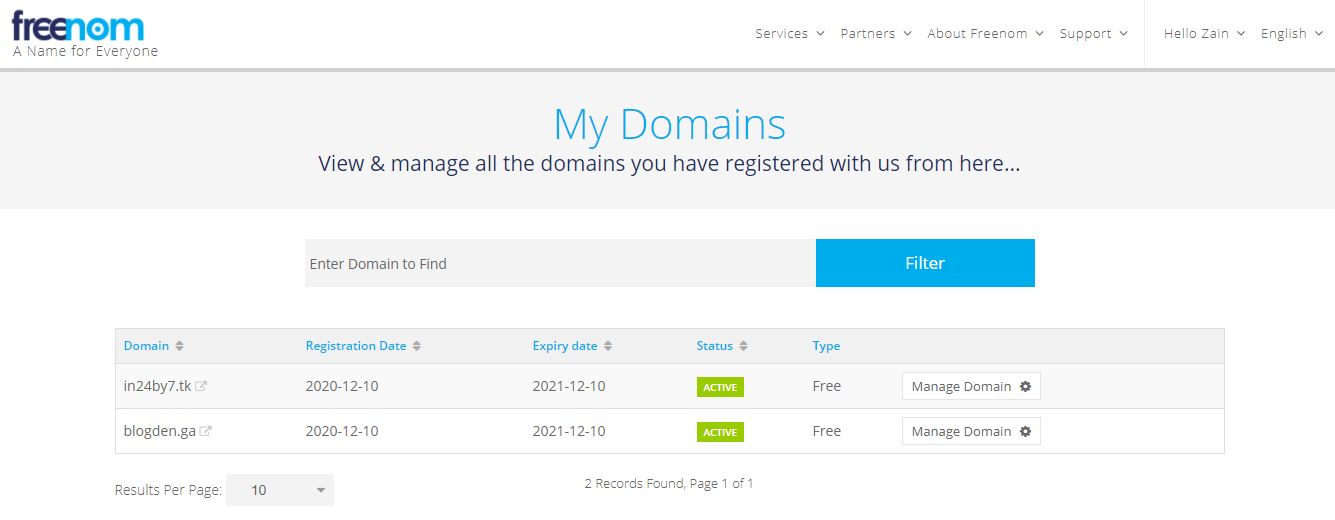Click the blogden.ga domain name
This screenshot has height=520, width=1335.
pos(160,431)
